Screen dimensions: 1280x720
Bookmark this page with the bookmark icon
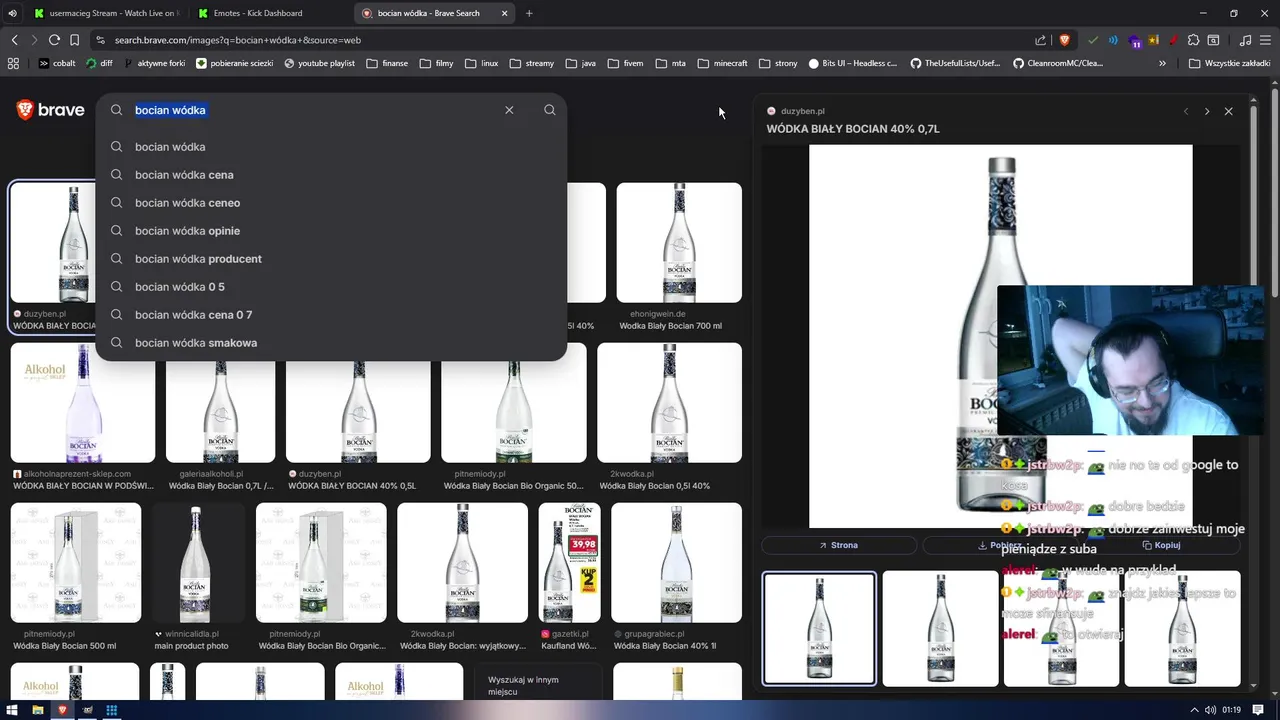[x=74, y=40]
